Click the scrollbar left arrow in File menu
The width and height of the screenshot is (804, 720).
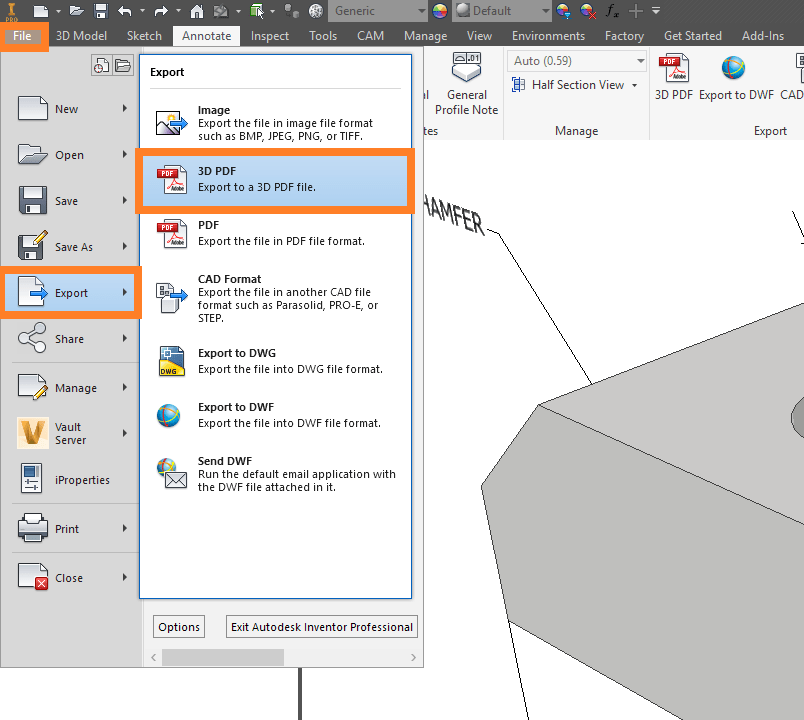153,657
